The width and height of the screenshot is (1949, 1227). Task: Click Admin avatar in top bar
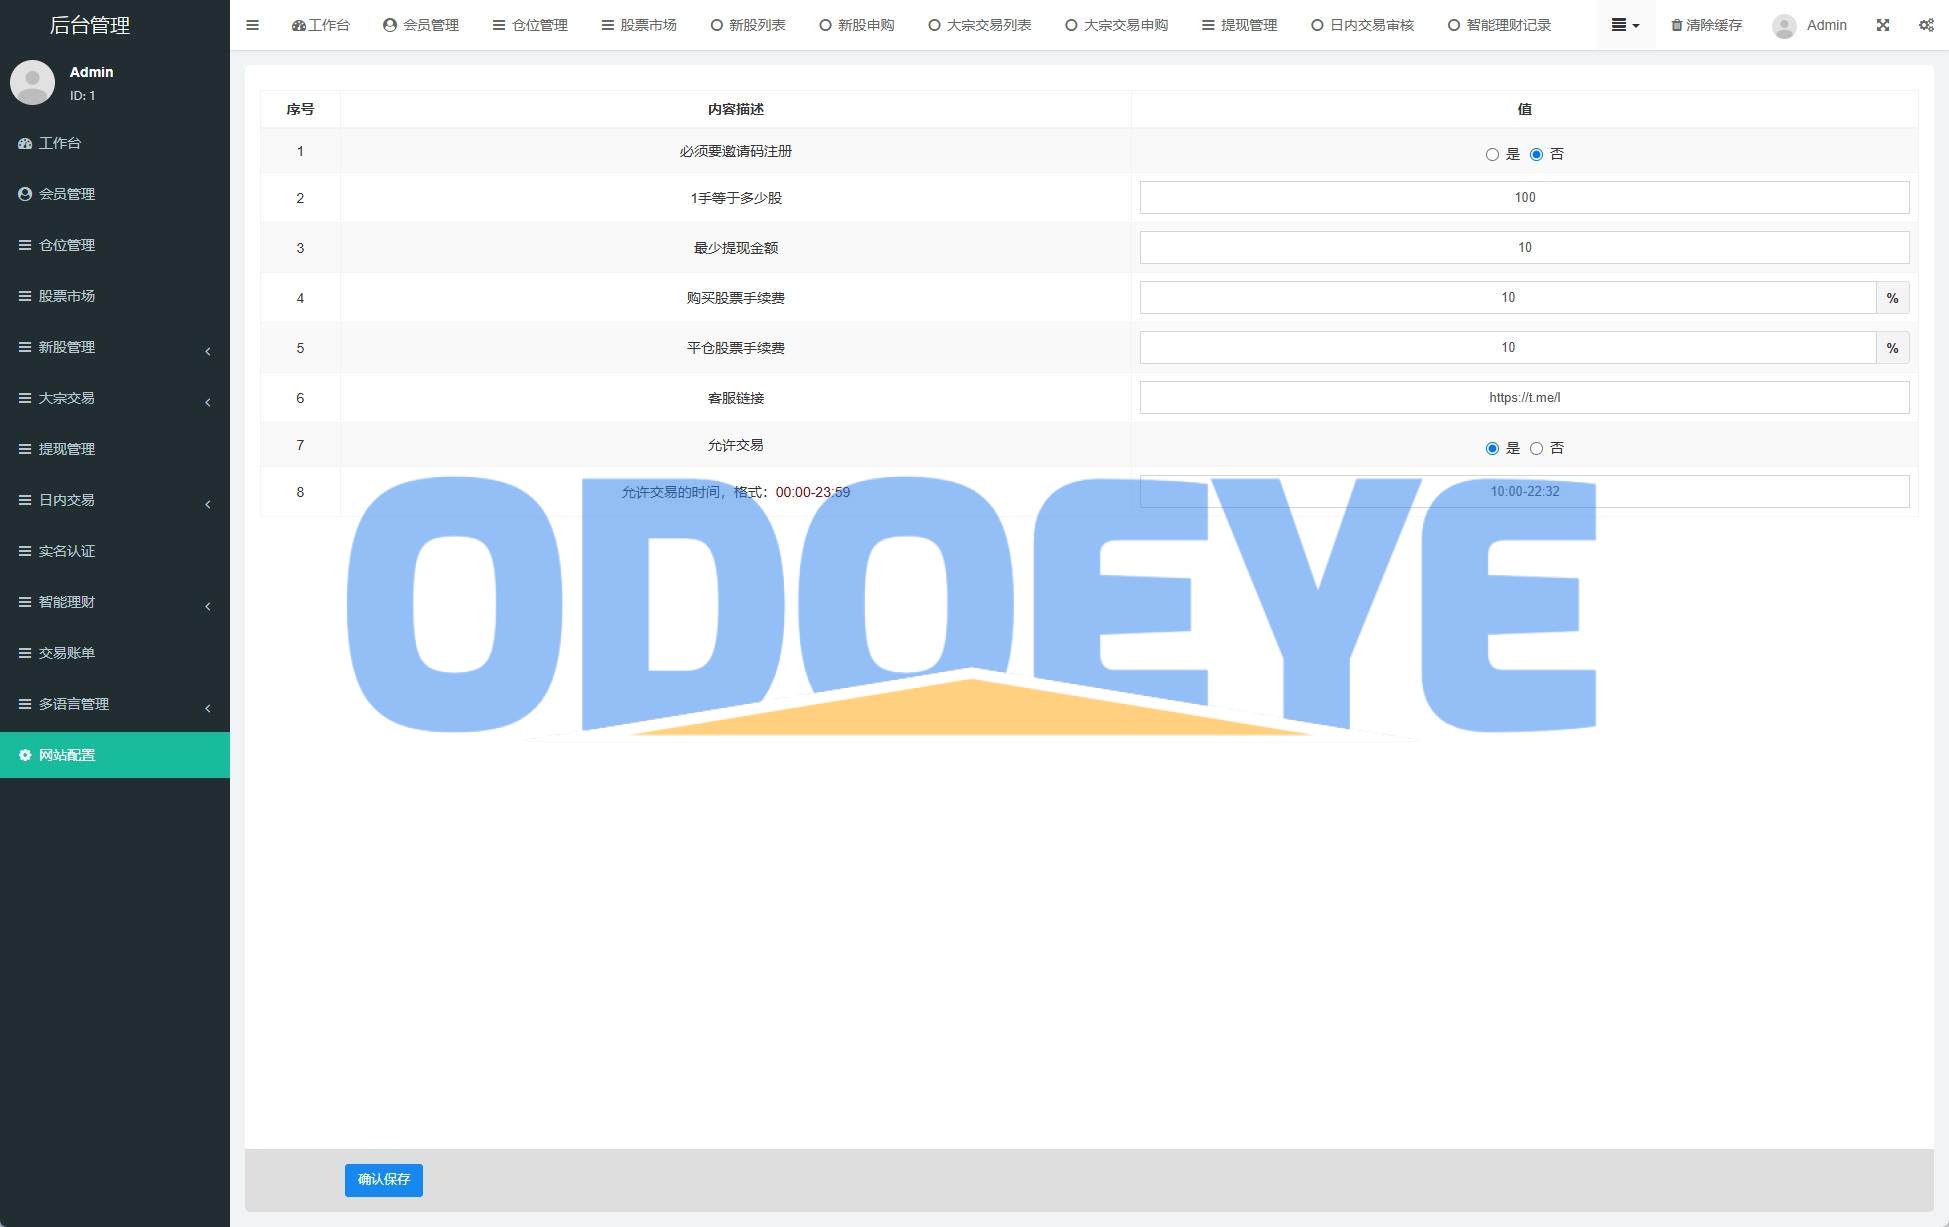coord(1784,26)
